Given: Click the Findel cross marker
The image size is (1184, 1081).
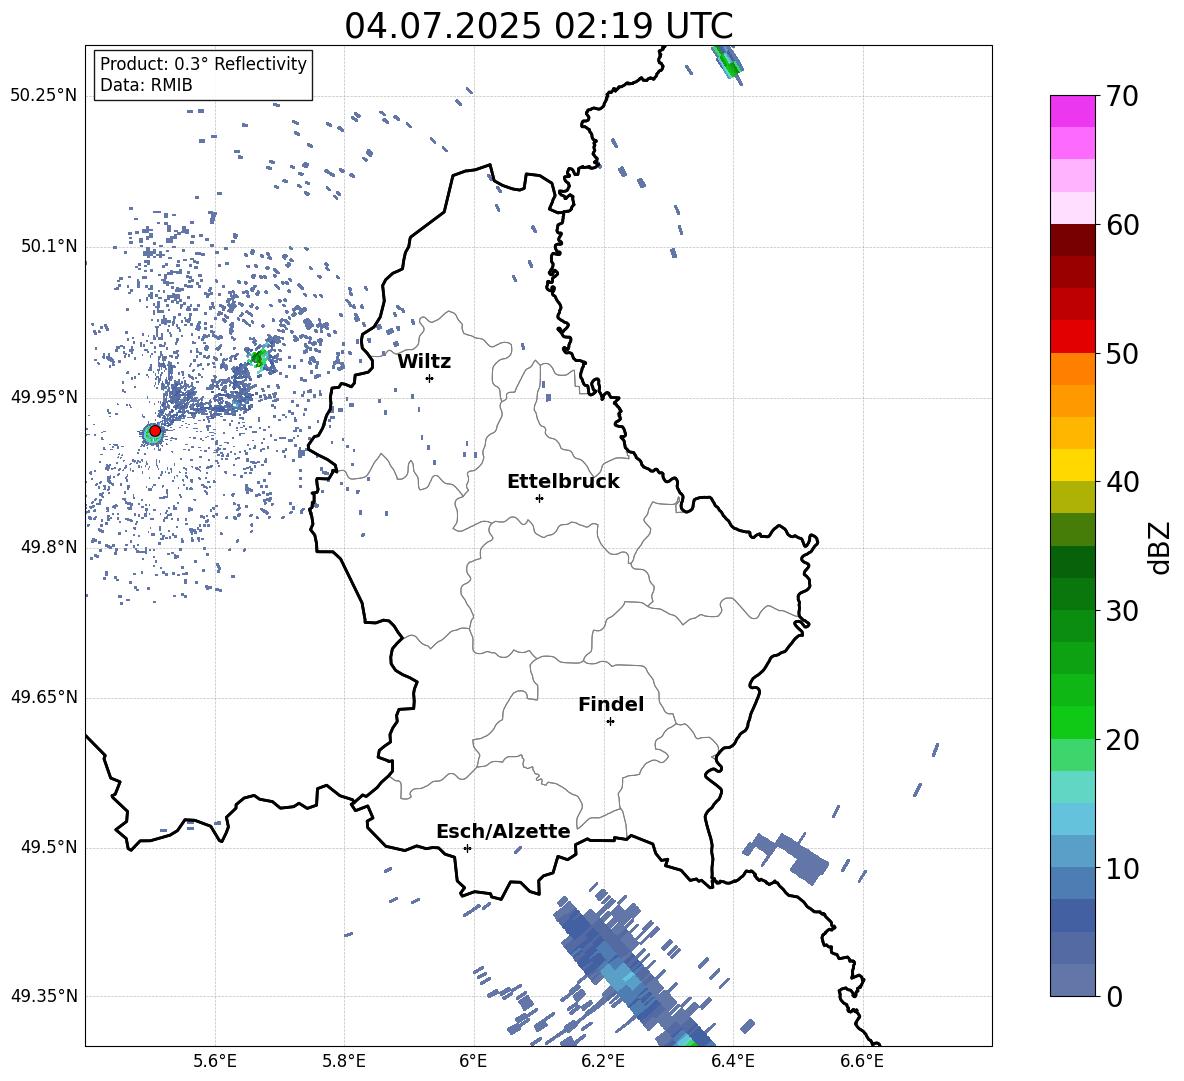Looking at the screenshot, I should point(610,722).
